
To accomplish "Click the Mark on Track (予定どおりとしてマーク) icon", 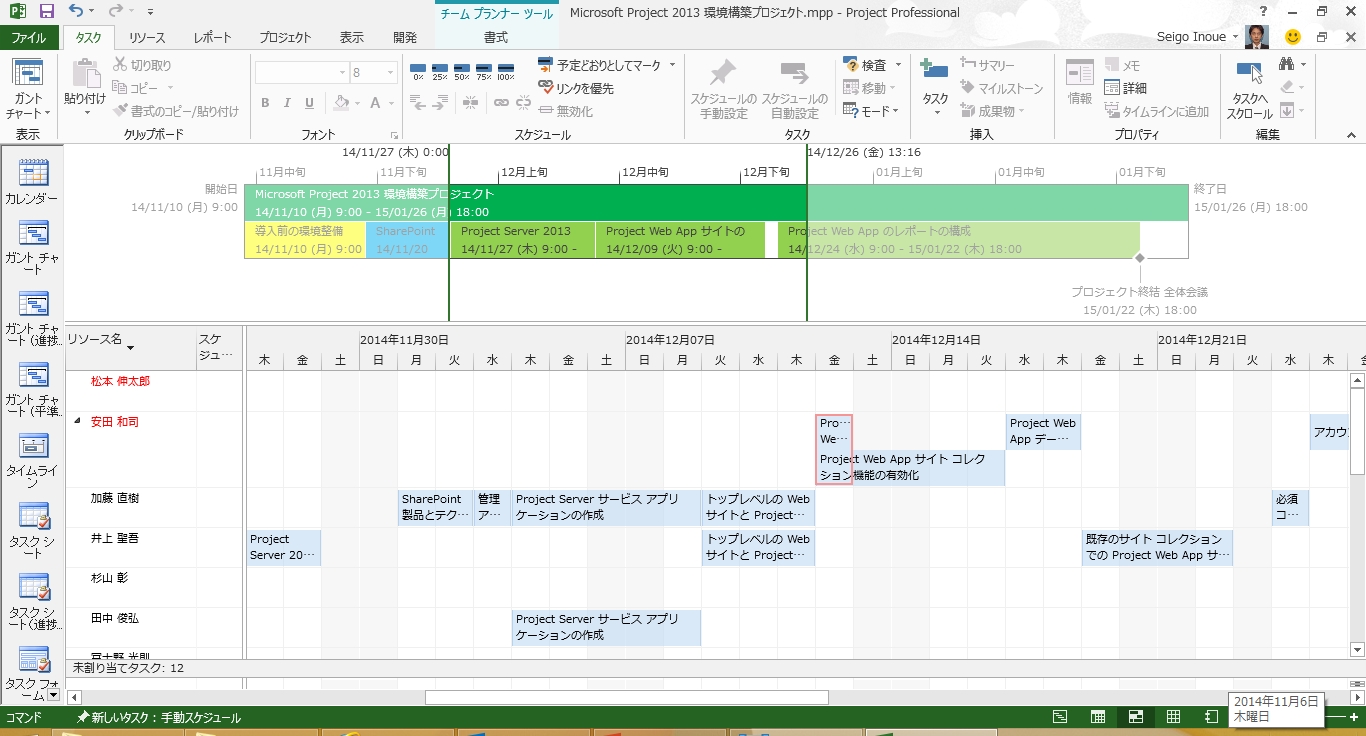I will point(546,65).
